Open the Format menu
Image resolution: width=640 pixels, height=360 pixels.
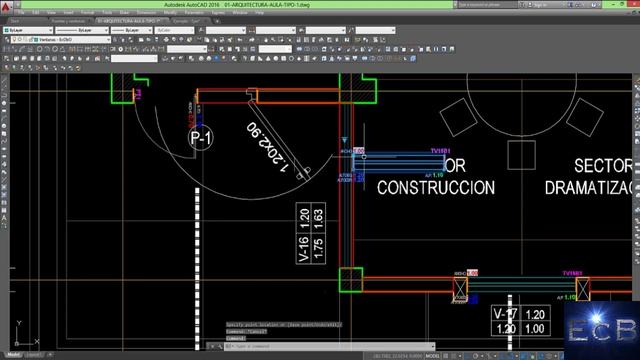tap(87, 13)
